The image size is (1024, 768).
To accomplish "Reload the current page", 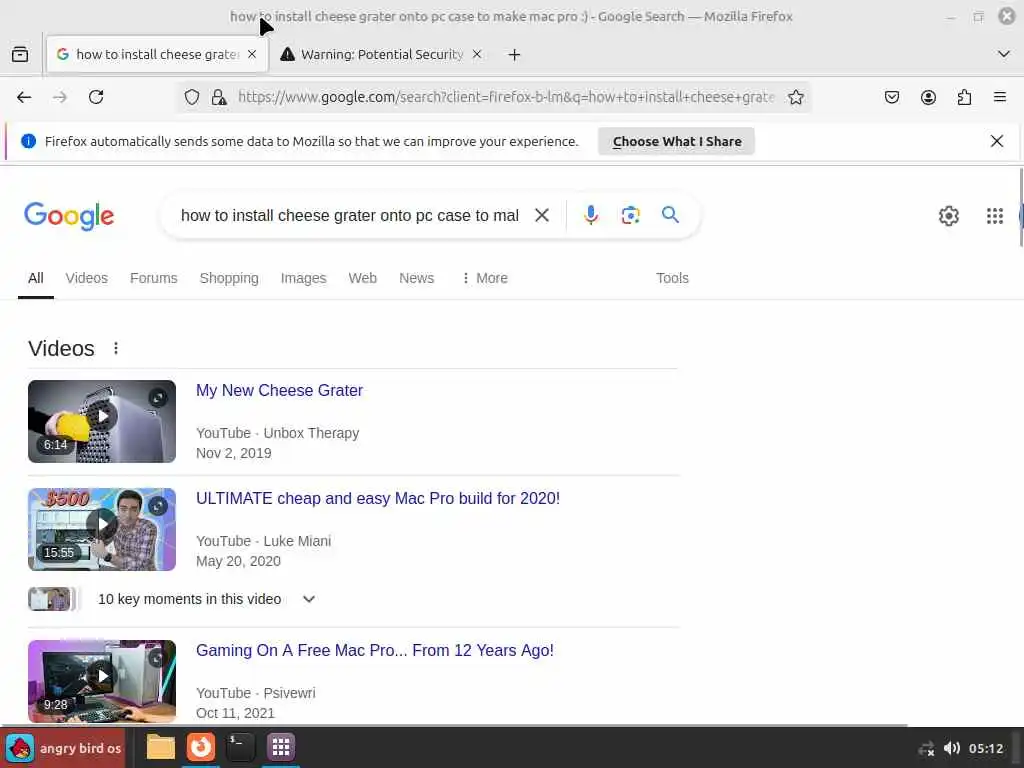I will (x=96, y=97).
